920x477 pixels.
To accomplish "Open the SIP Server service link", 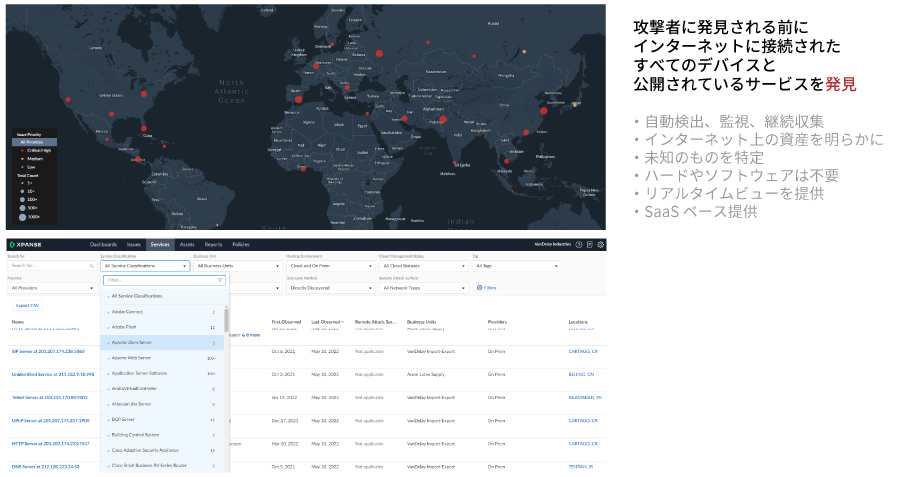I will [x=48, y=351].
